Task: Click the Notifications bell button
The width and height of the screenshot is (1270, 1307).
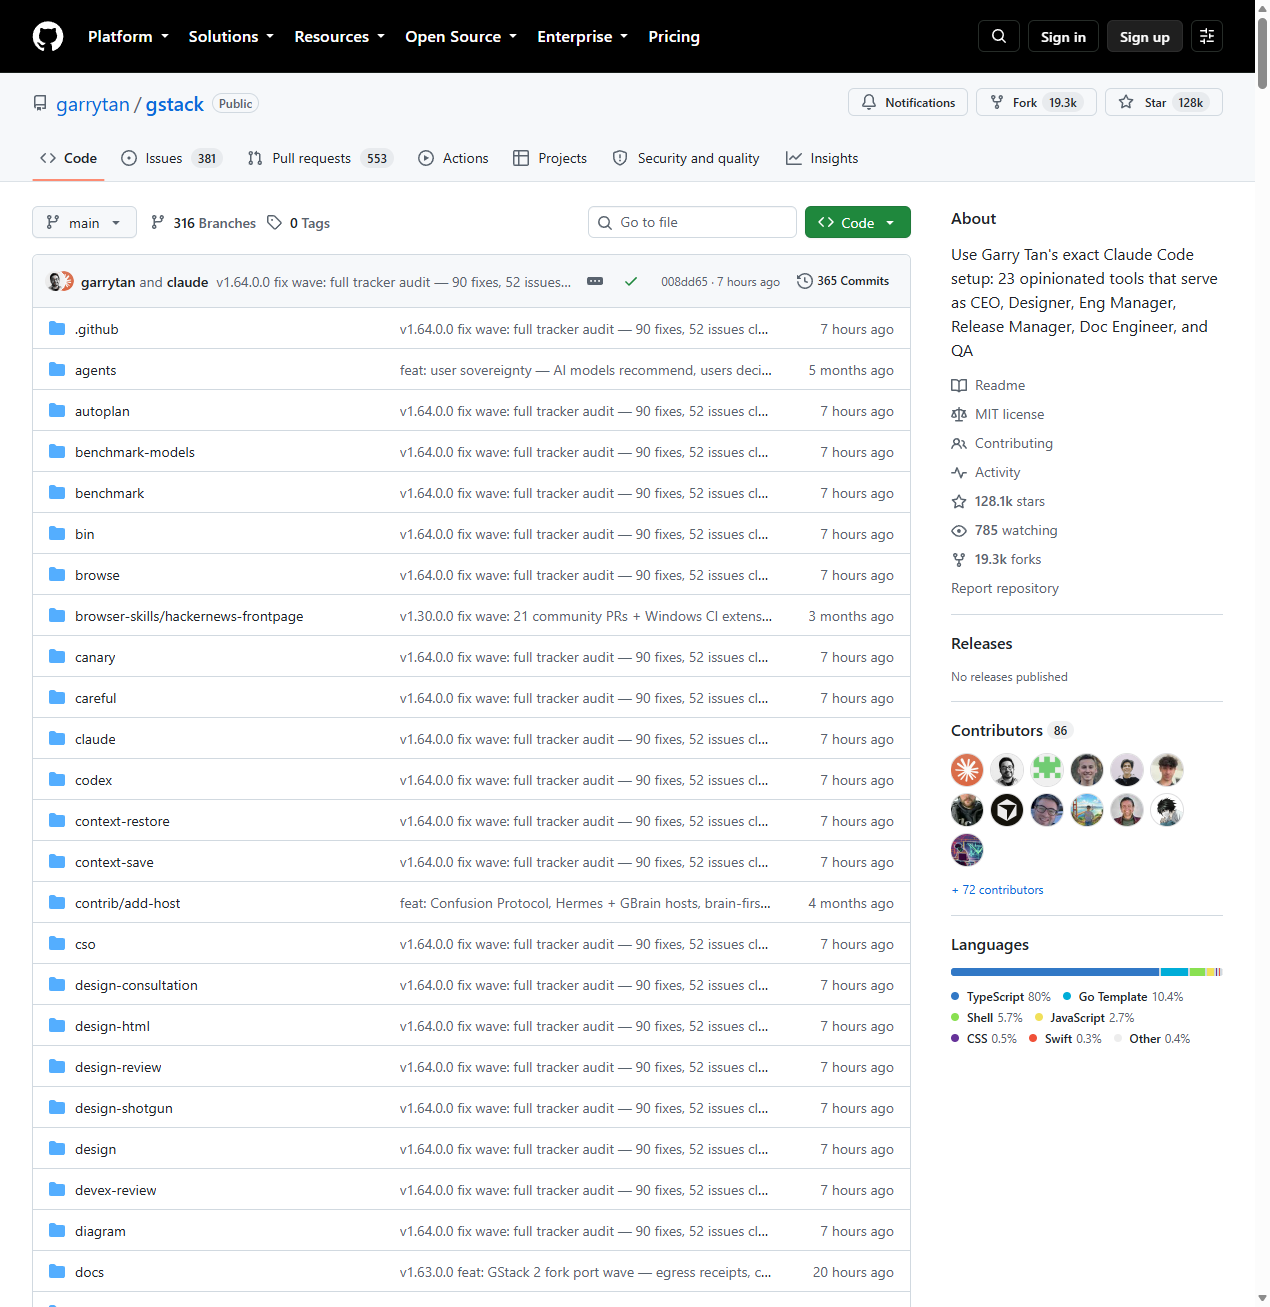Action: [908, 102]
